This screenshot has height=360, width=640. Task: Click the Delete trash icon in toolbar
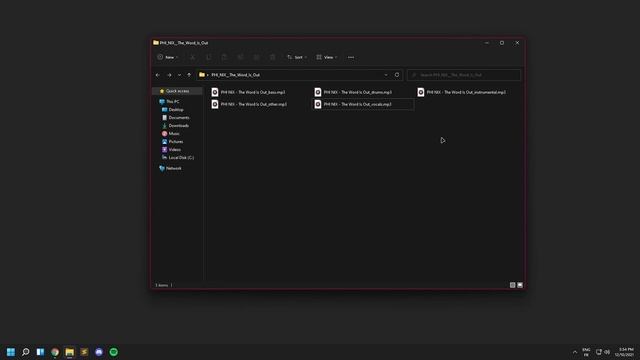272,57
